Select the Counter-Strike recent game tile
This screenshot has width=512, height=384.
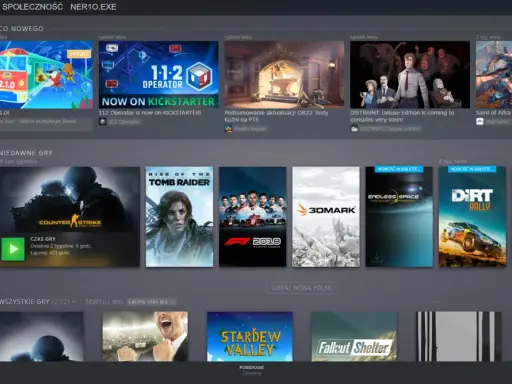point(70,217)
